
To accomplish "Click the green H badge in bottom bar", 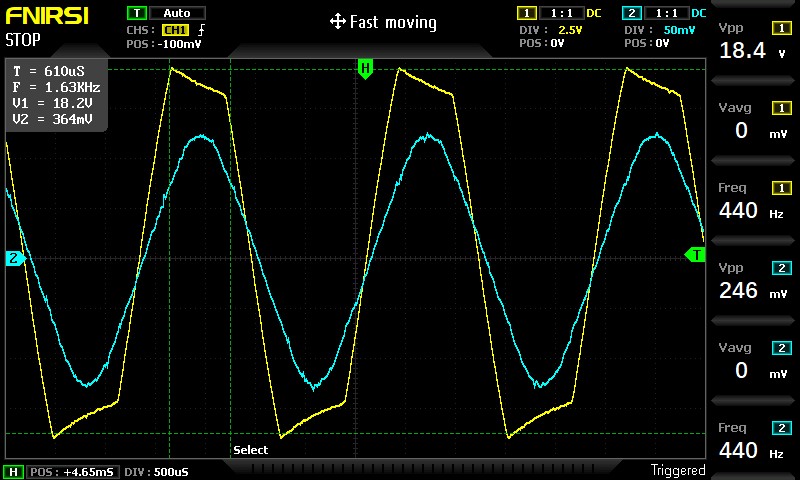I will [13, 471].
